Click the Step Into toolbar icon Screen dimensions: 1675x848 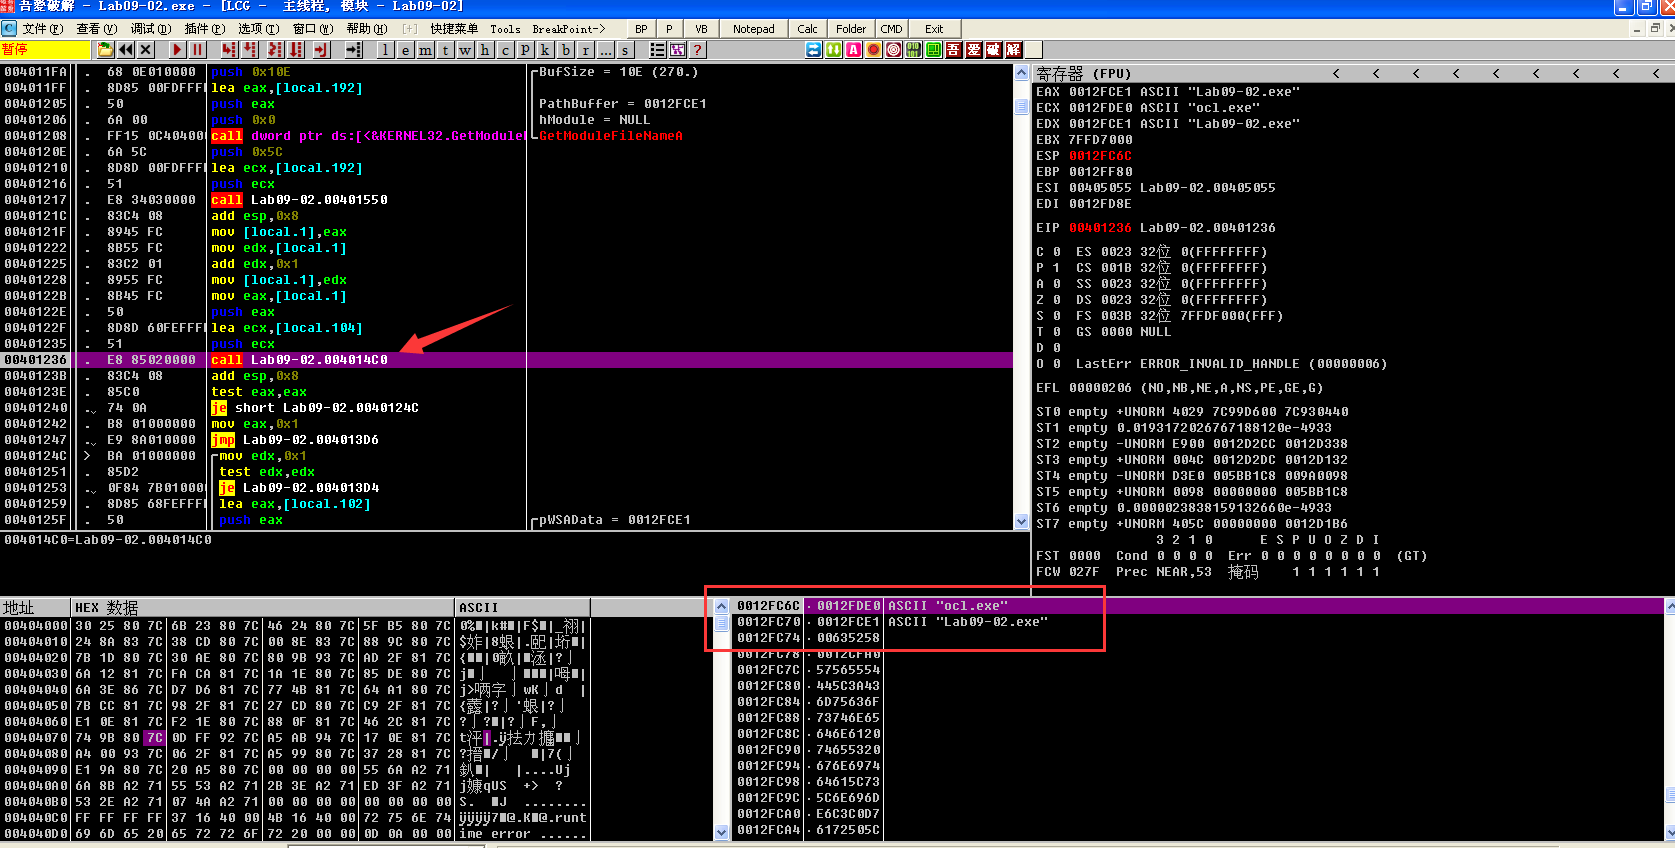click(x=229, y=49)
